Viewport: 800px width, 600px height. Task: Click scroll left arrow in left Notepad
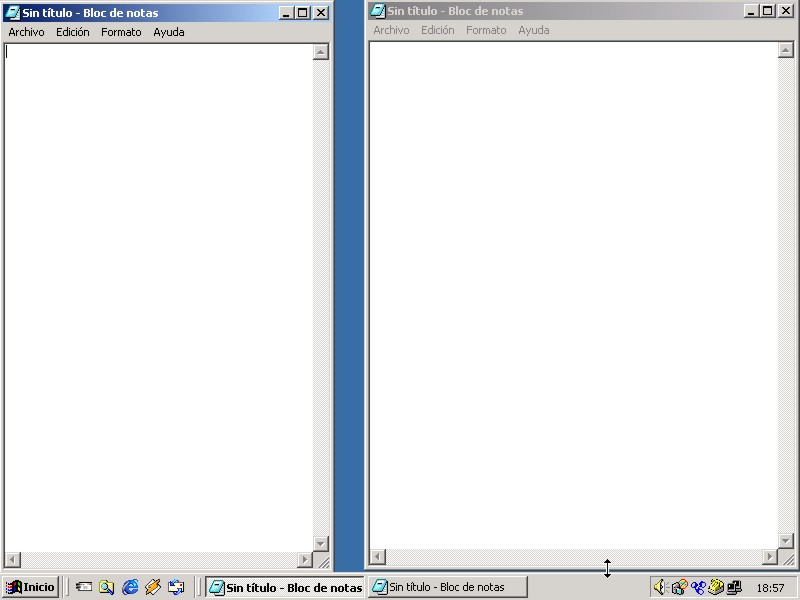click(12, 560)
